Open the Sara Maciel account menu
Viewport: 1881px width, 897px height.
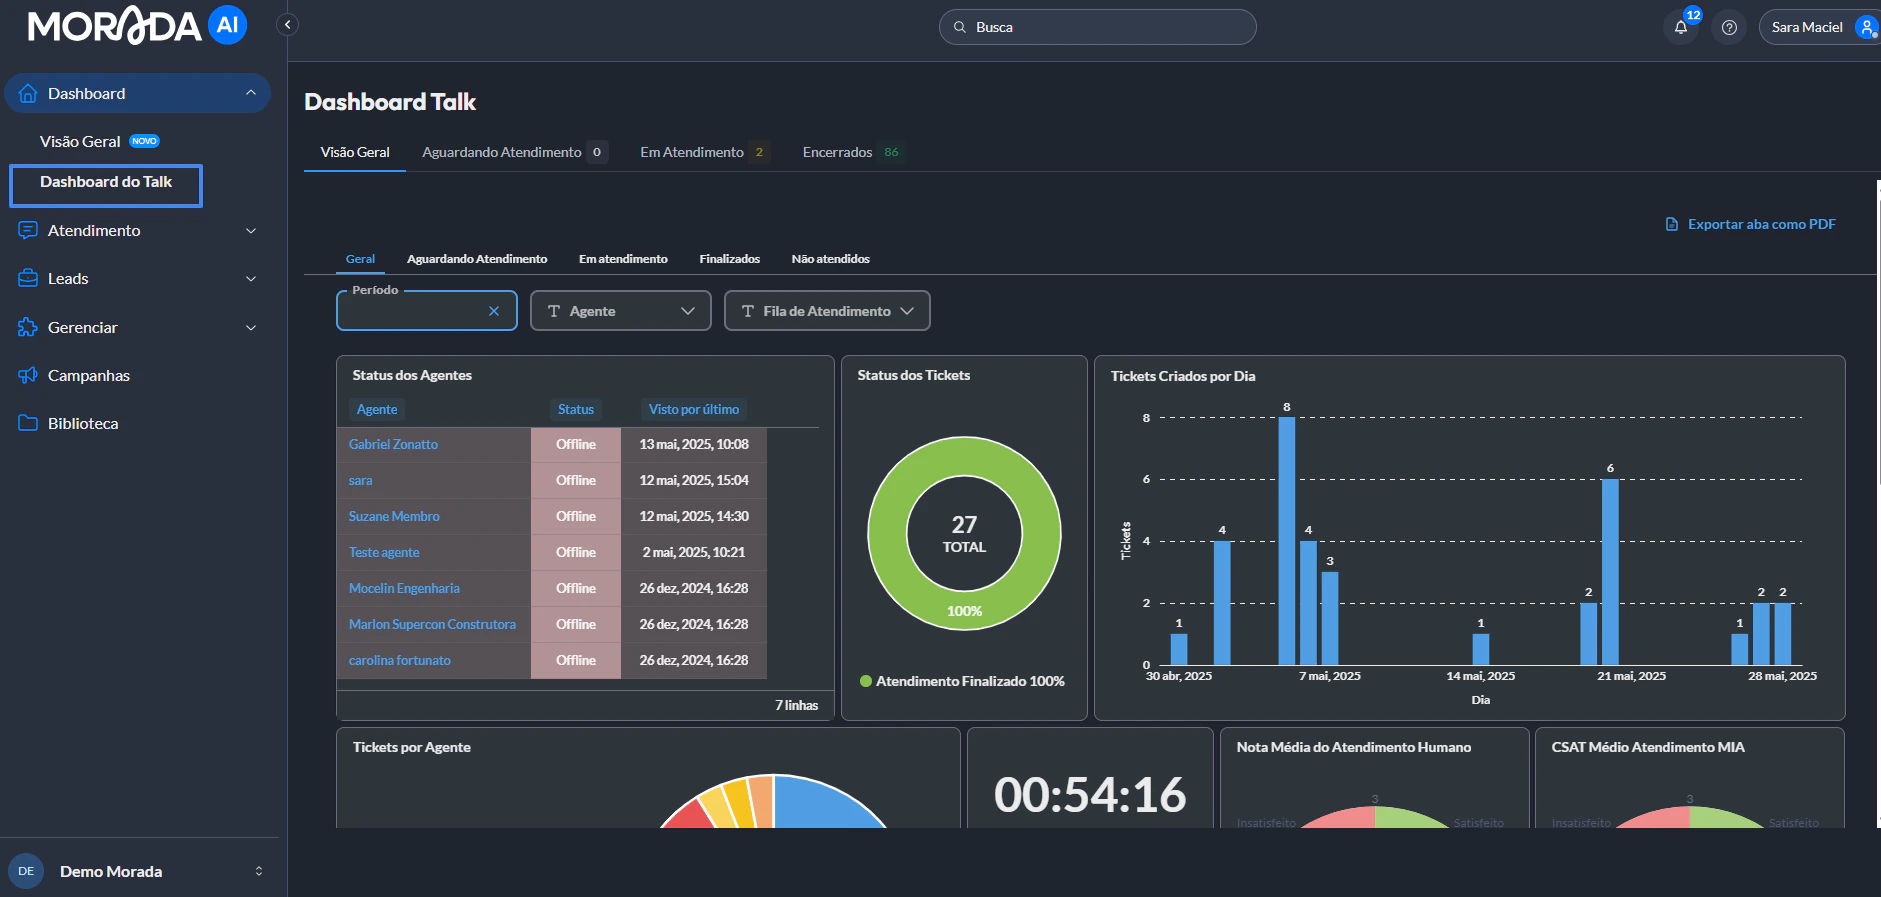(x=1818, y=27)
